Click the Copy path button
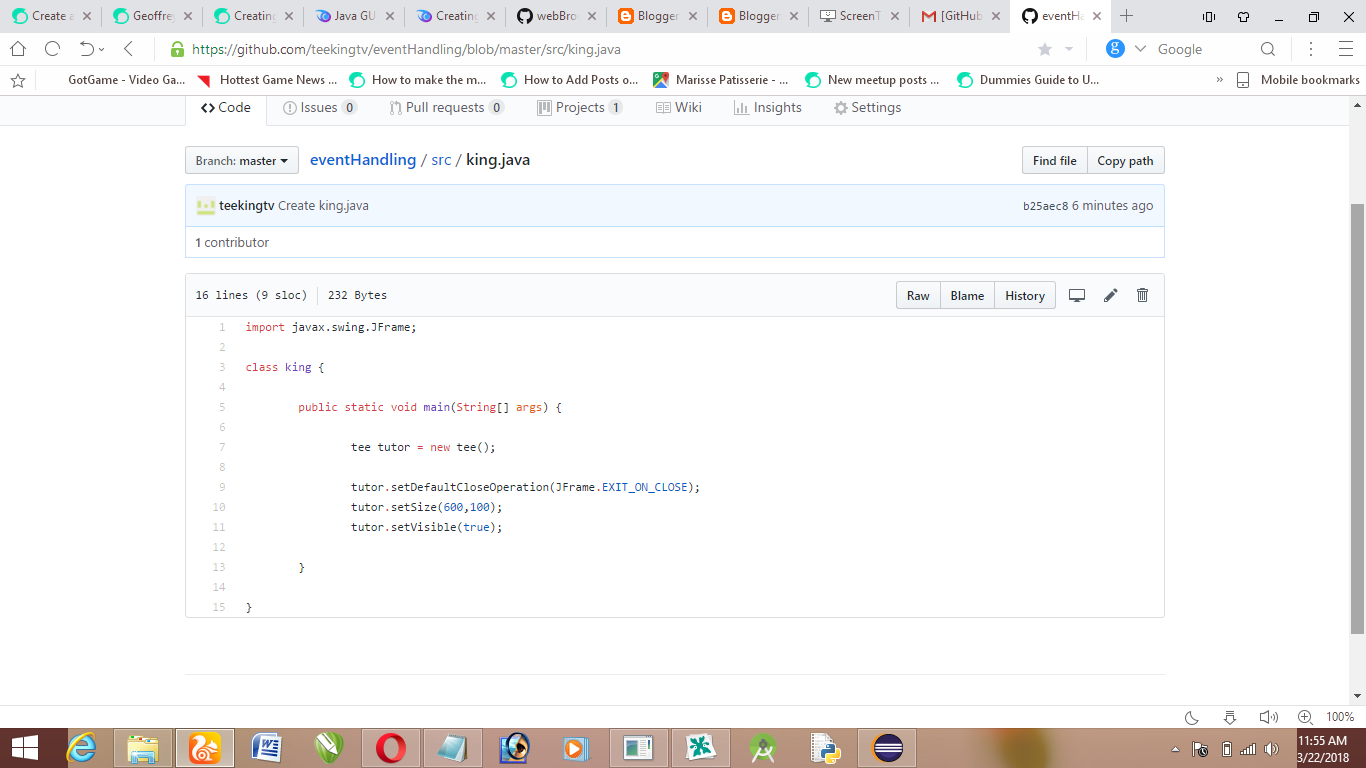This screenshot has width=1366, height=768. point(1126,160)
